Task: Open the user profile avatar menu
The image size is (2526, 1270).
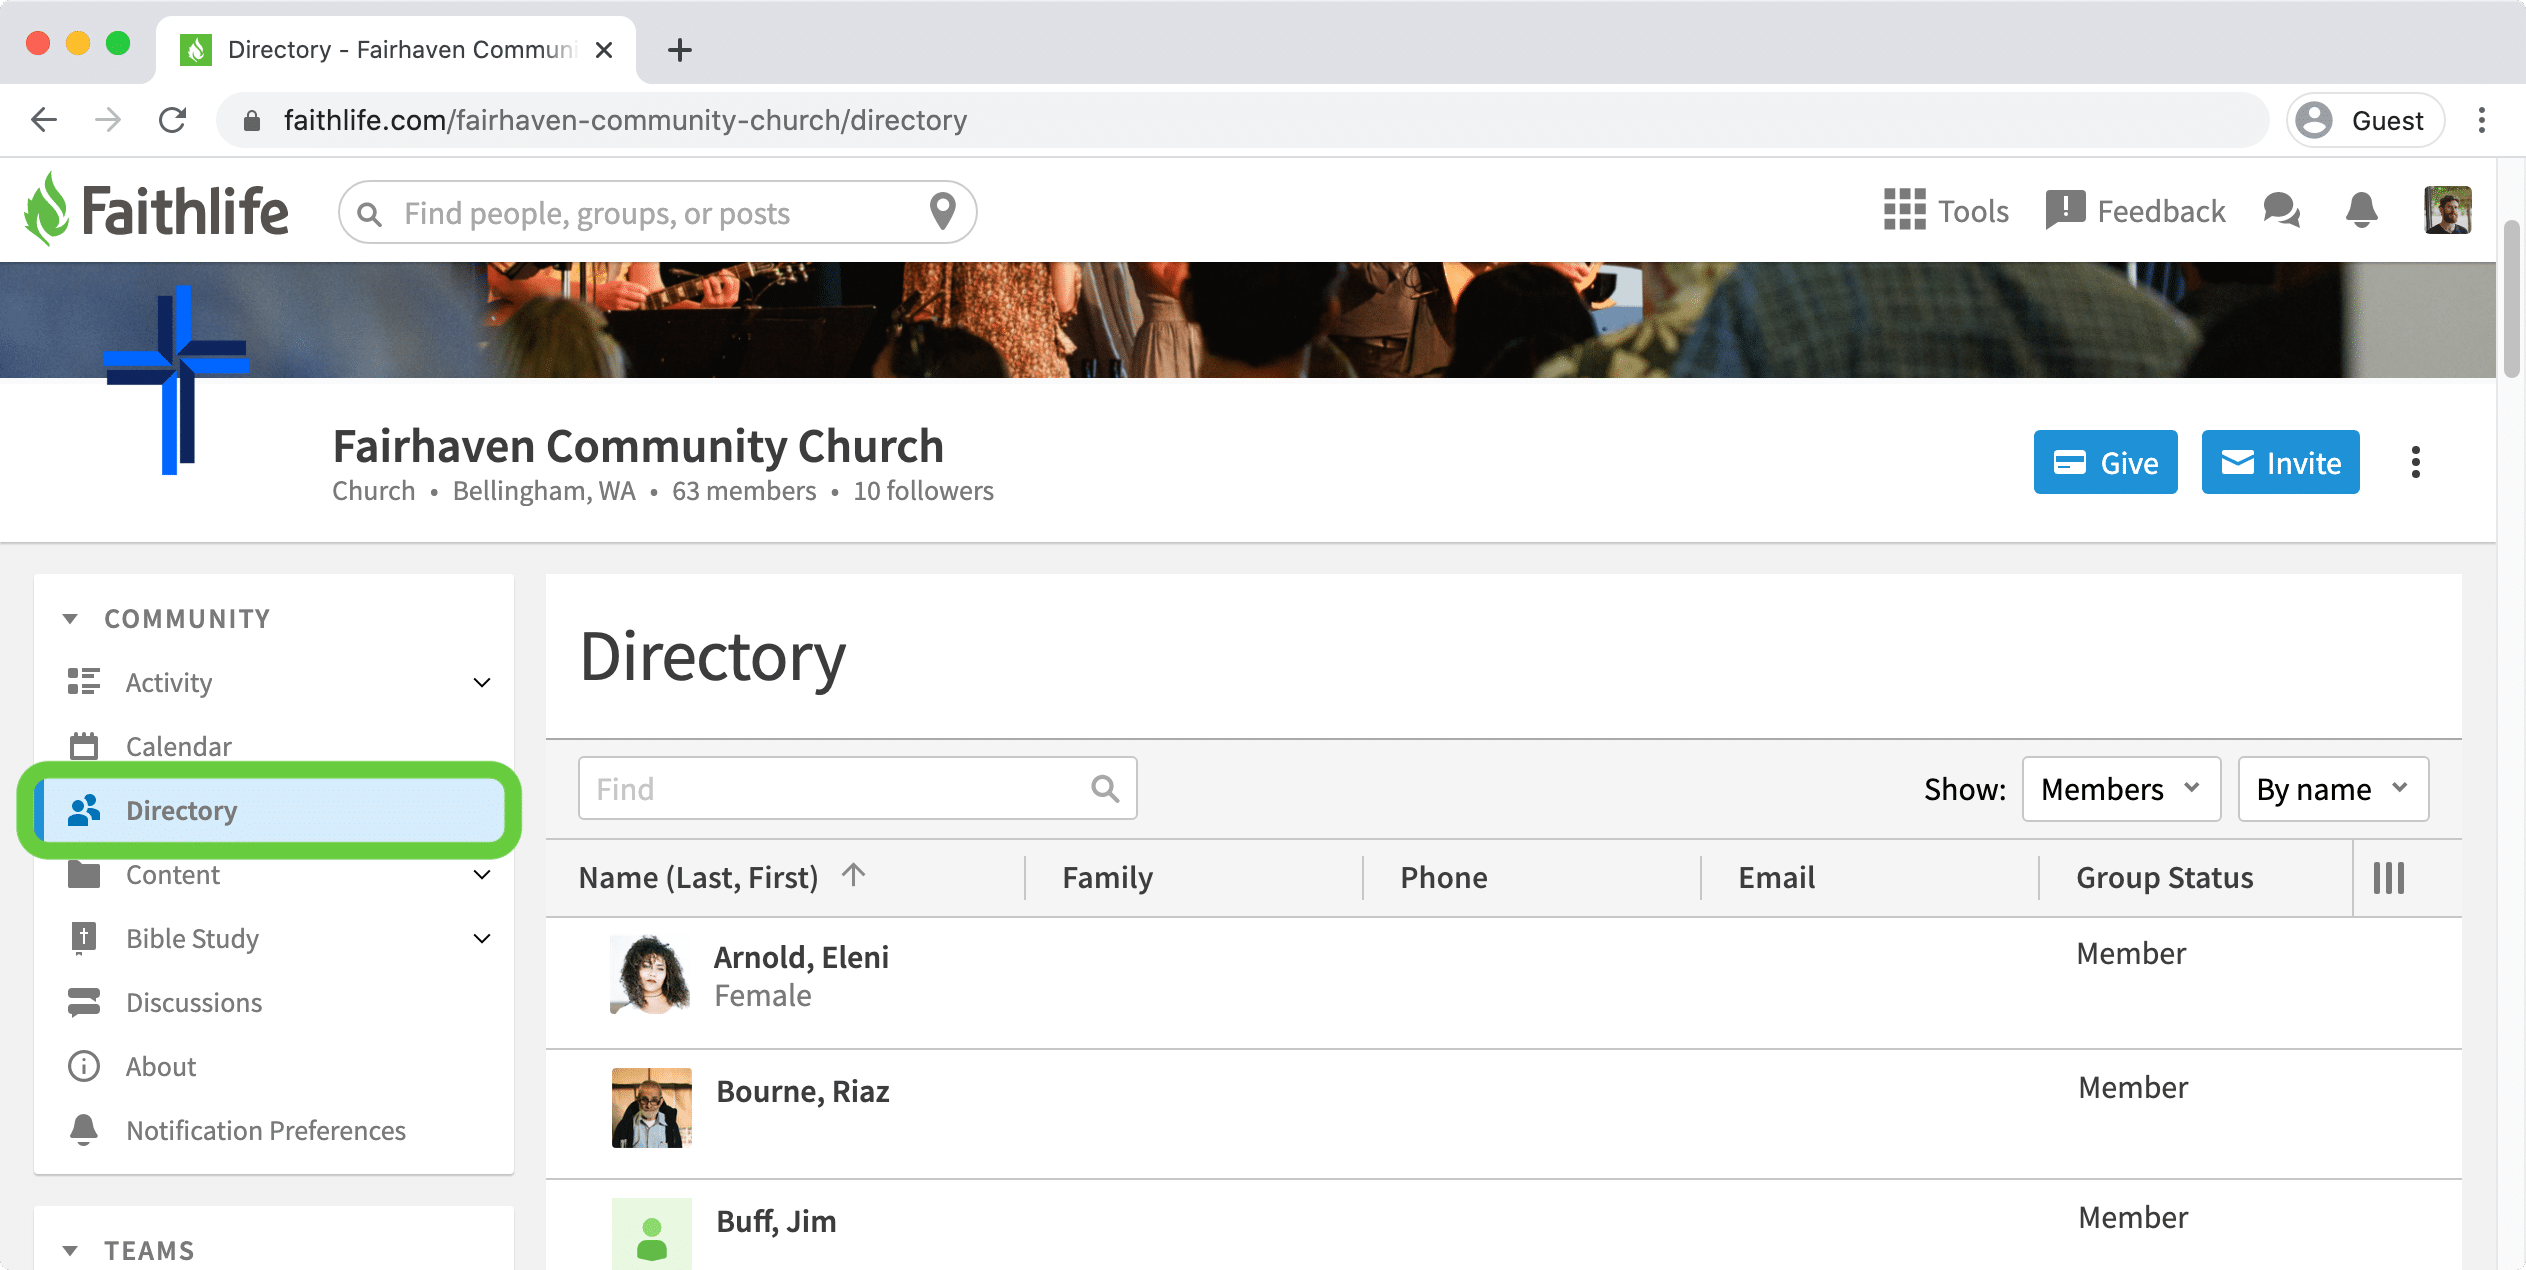Action: 2448,211
